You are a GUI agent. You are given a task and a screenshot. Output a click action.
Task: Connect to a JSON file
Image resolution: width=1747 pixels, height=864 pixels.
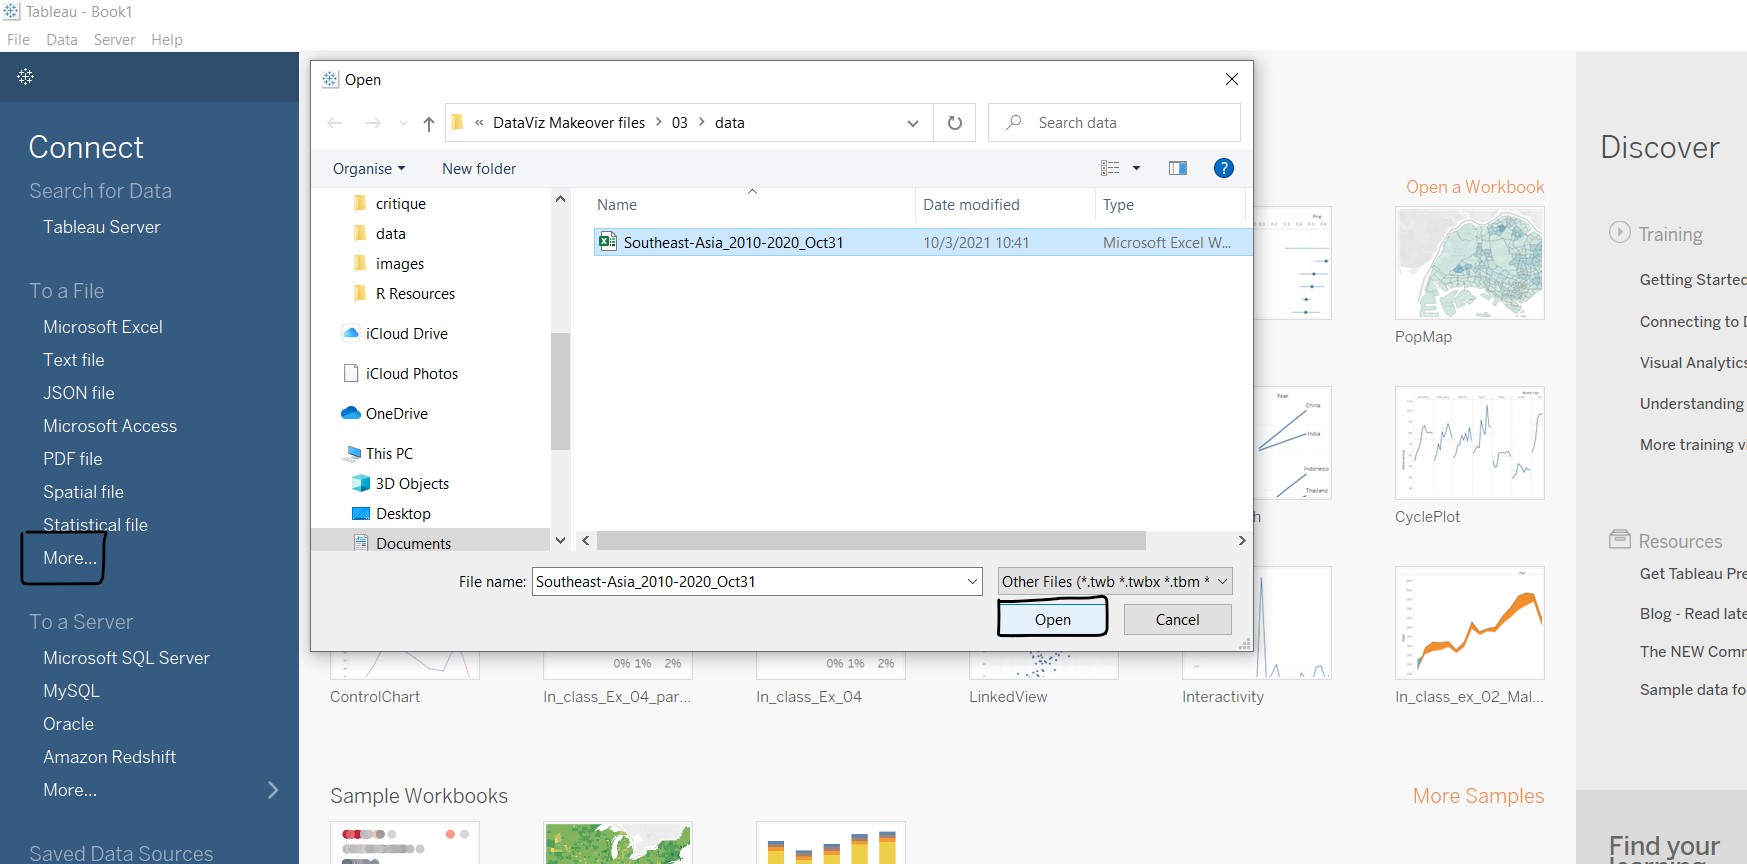tap(79, 393)
